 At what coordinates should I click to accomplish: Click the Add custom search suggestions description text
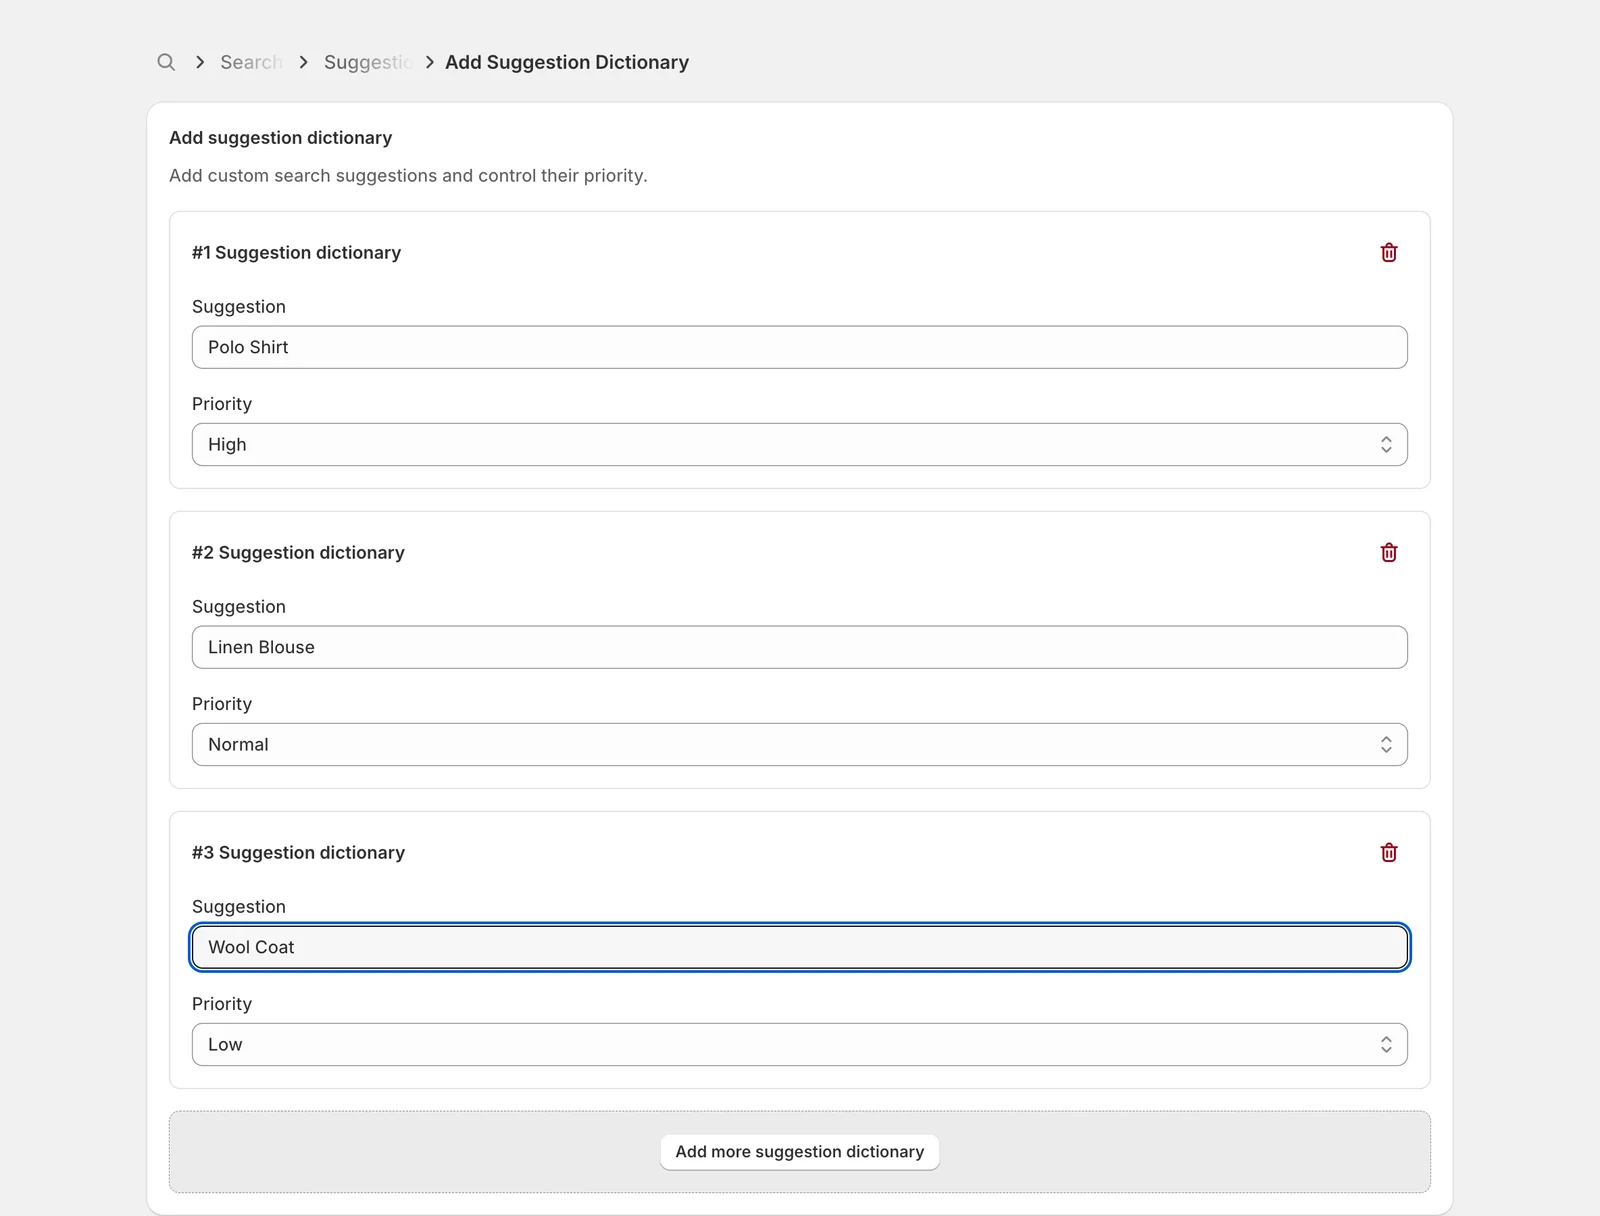pyautogui.click(x=408, y=176)
